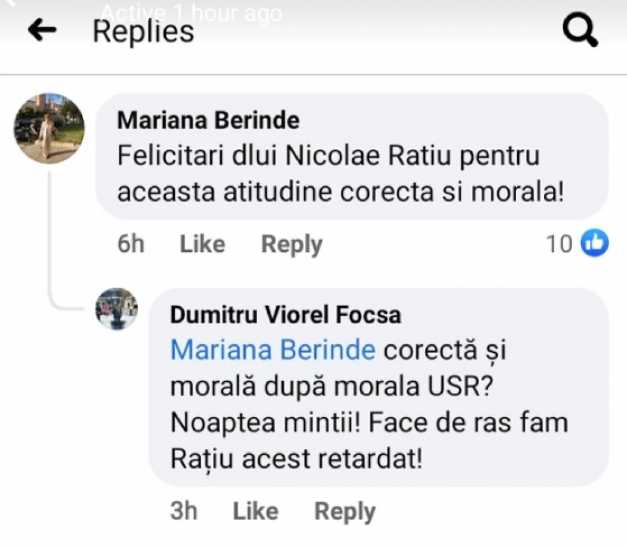Viewport: 627px width, 548px height.
Task: Like Dumitru Viorel Focsa's reply
Action: (x=255, y=511)
